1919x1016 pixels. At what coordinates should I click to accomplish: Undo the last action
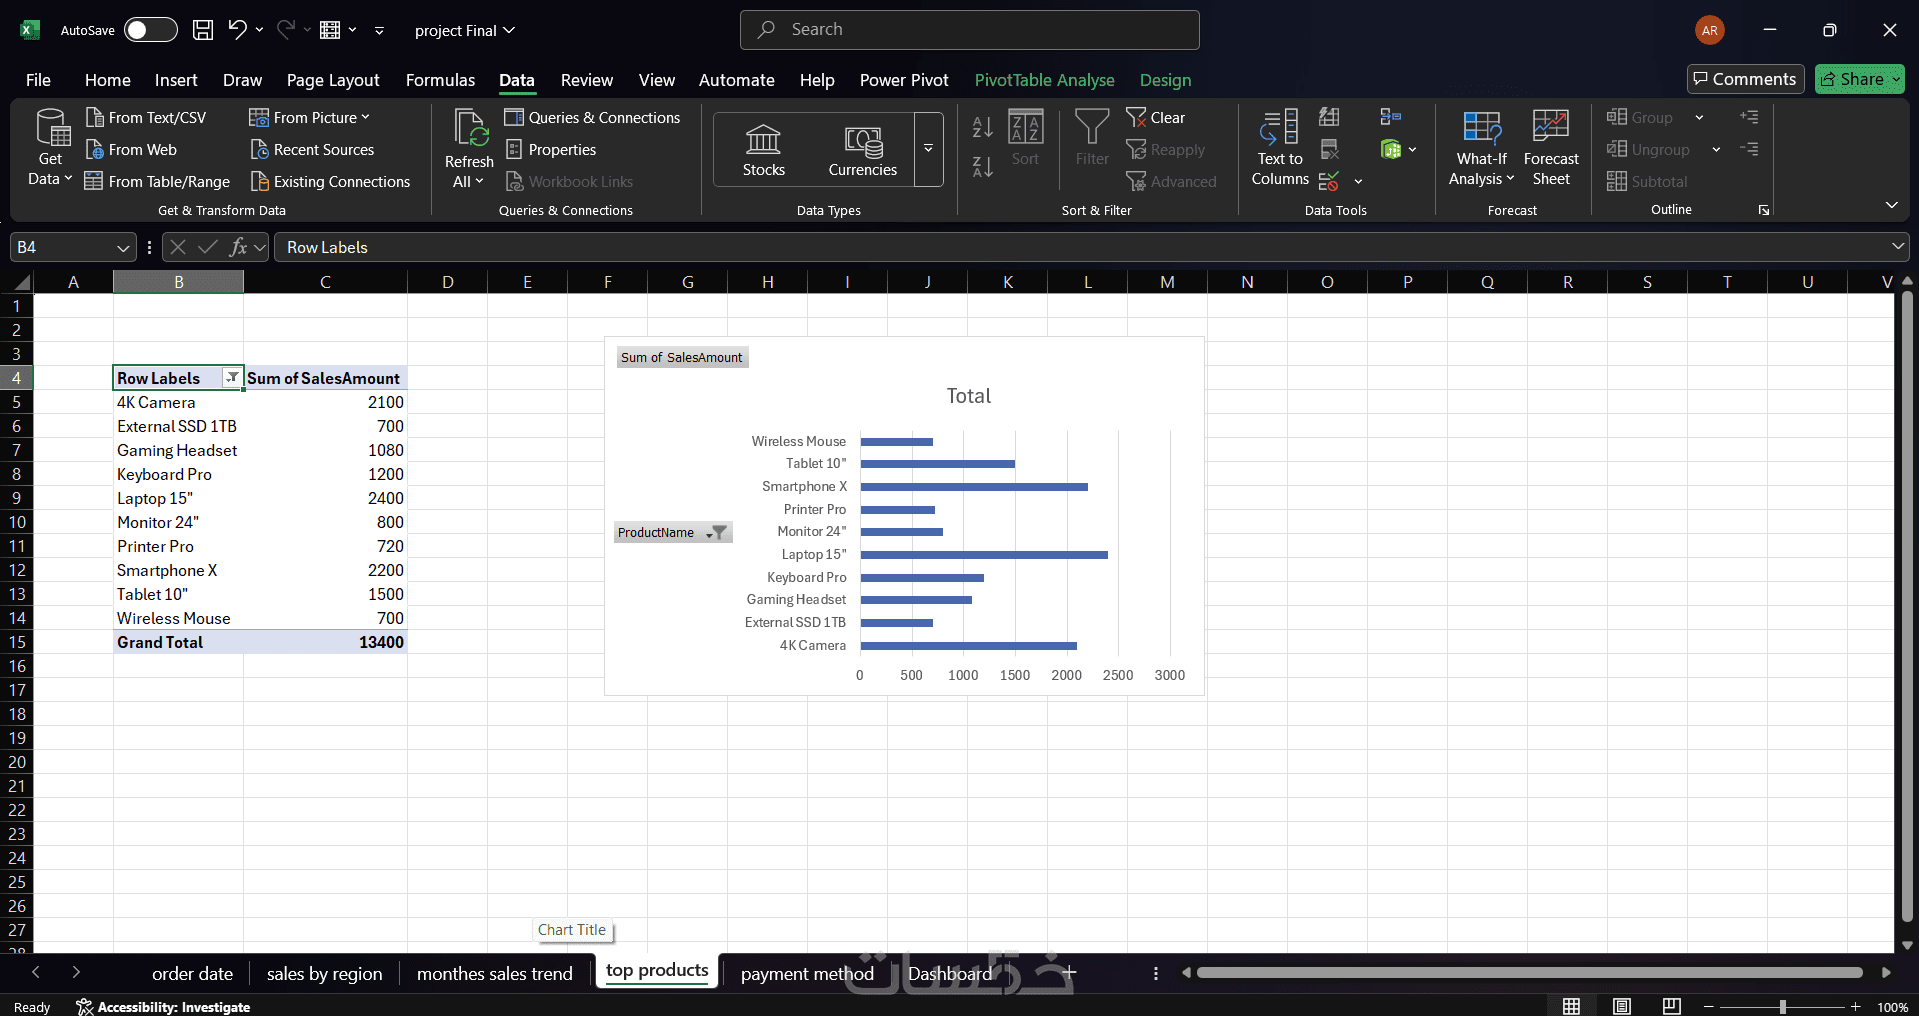click(x=237, y=30)
